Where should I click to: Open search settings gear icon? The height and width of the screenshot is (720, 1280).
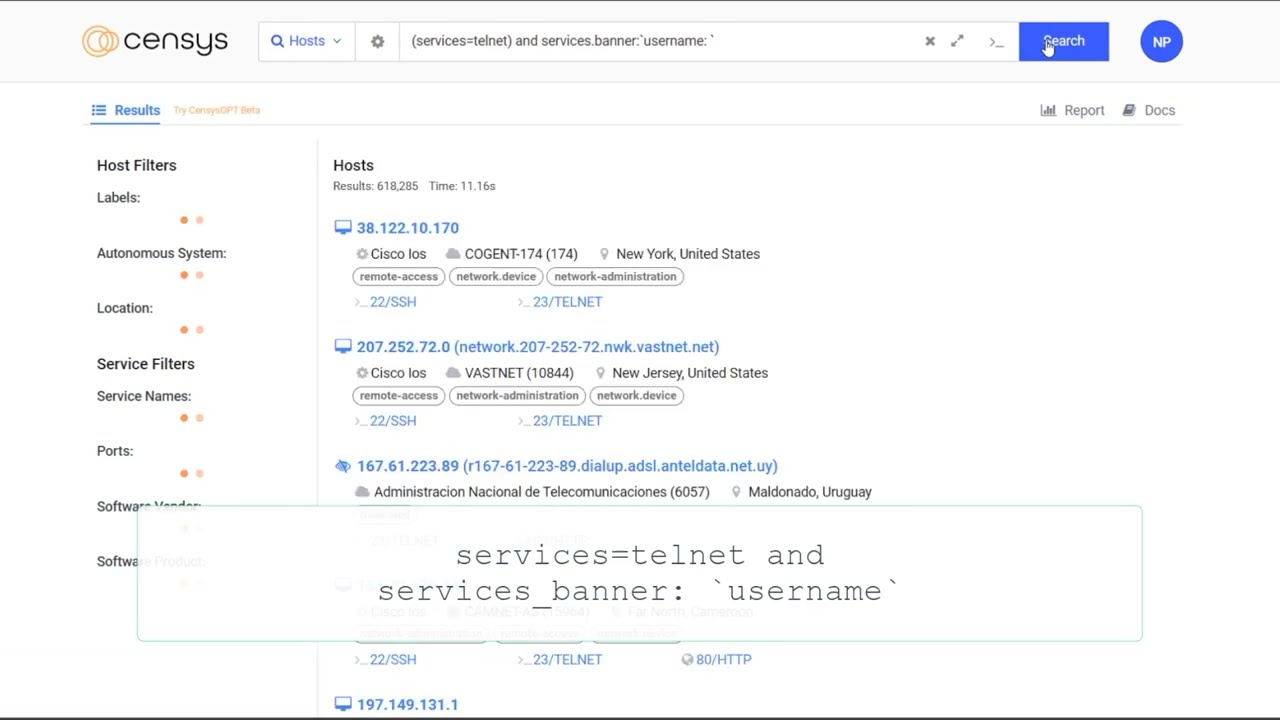point(377,41)
